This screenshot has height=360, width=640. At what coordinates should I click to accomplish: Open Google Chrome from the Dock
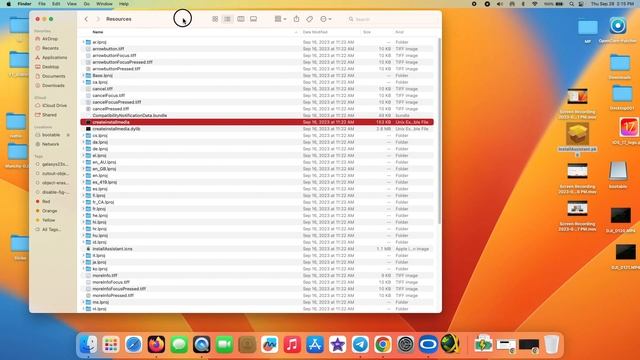[383, 344]
